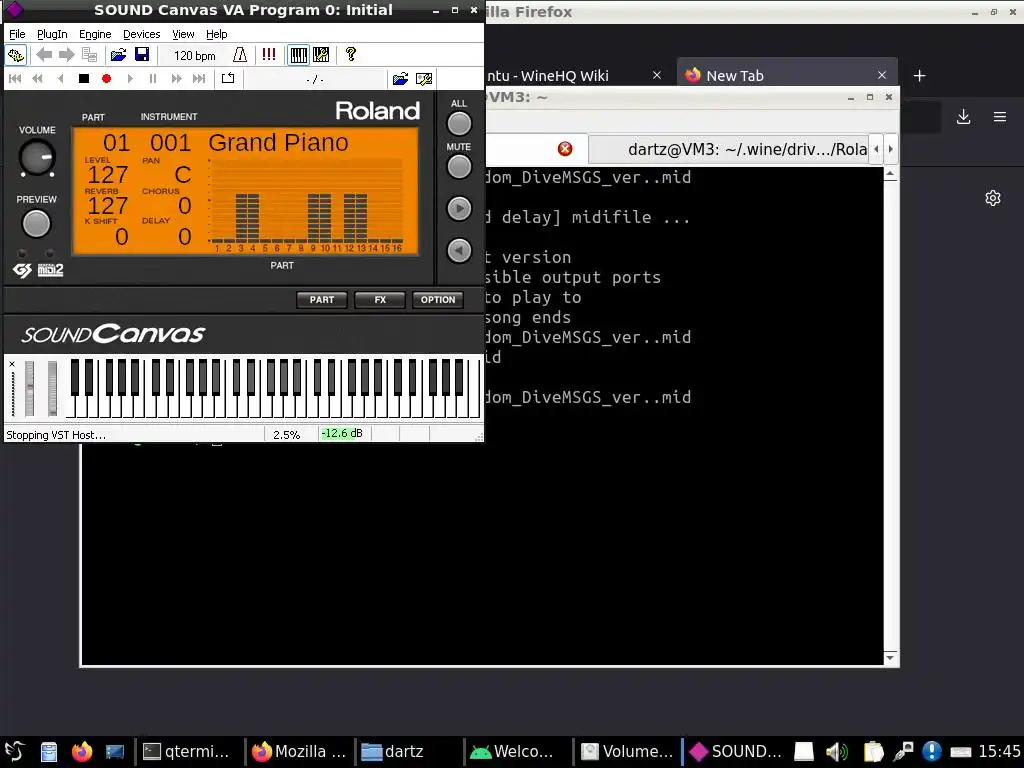
Task: Open the Help menu
Action: [x=216, y=34]
